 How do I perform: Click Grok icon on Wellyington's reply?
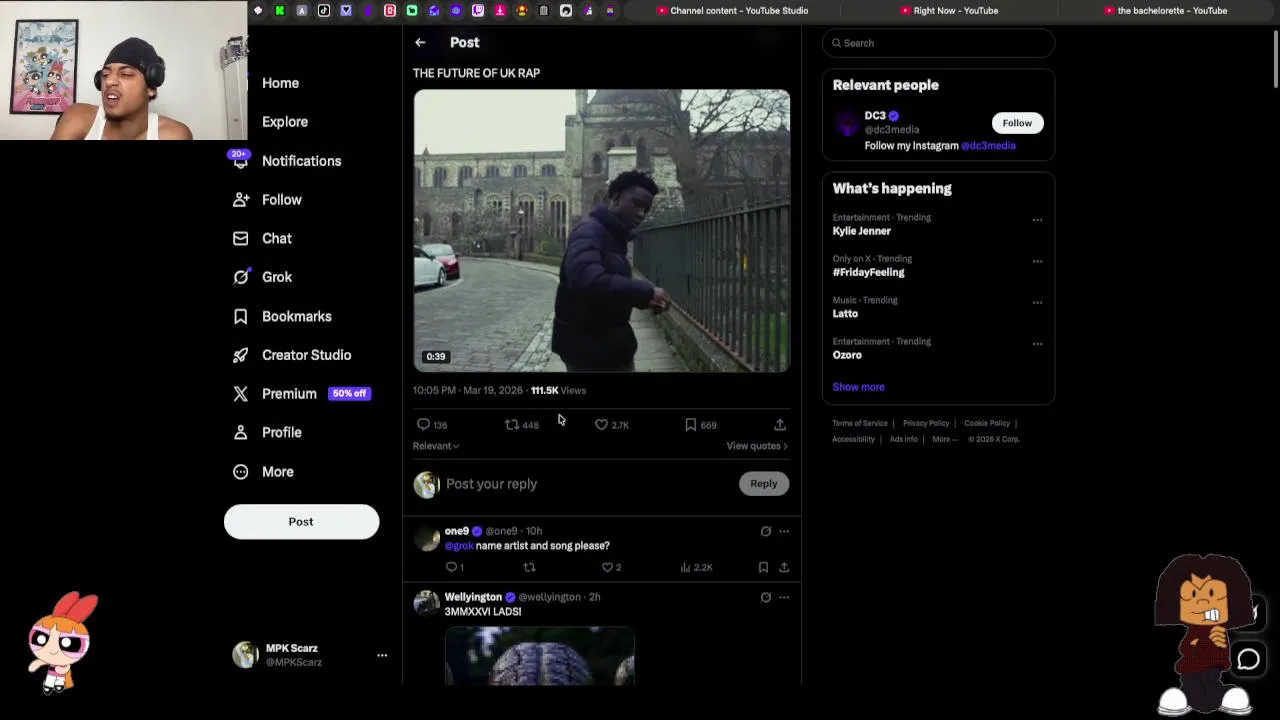point(765,598)
